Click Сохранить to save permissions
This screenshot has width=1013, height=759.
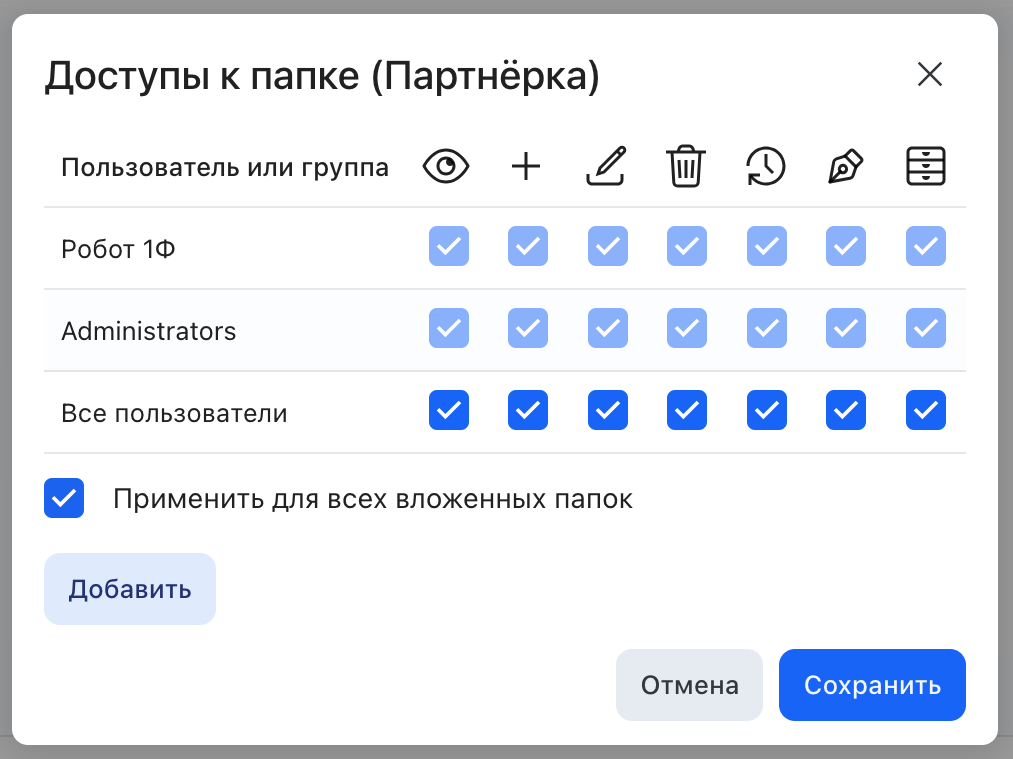tap(872, 685)
